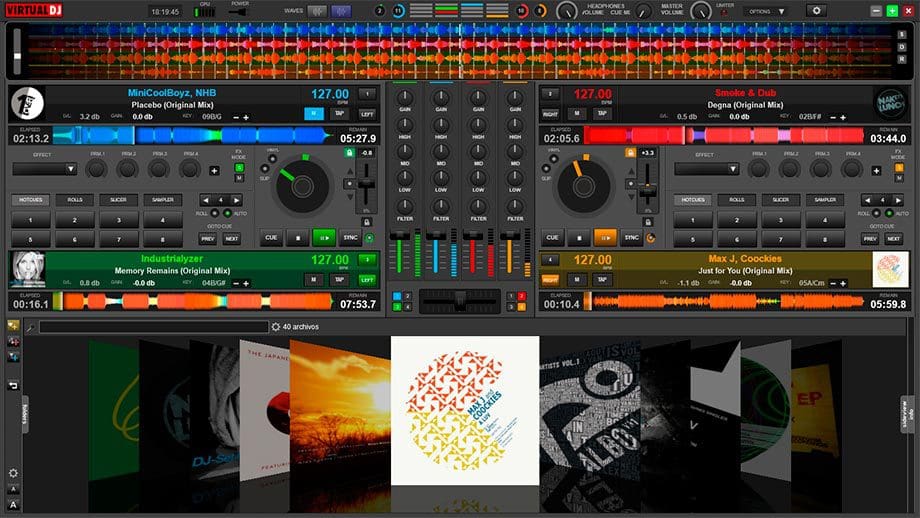Click the PREV goto cue button on right deck
The height and width of the screenshot is (518, 920).
pos(870,239)
